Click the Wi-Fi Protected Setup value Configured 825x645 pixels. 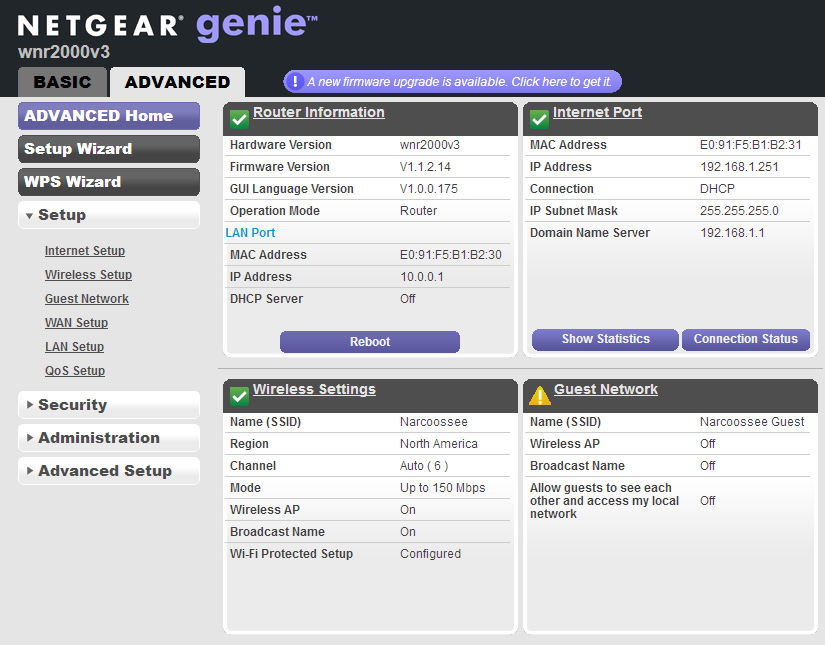430,554
